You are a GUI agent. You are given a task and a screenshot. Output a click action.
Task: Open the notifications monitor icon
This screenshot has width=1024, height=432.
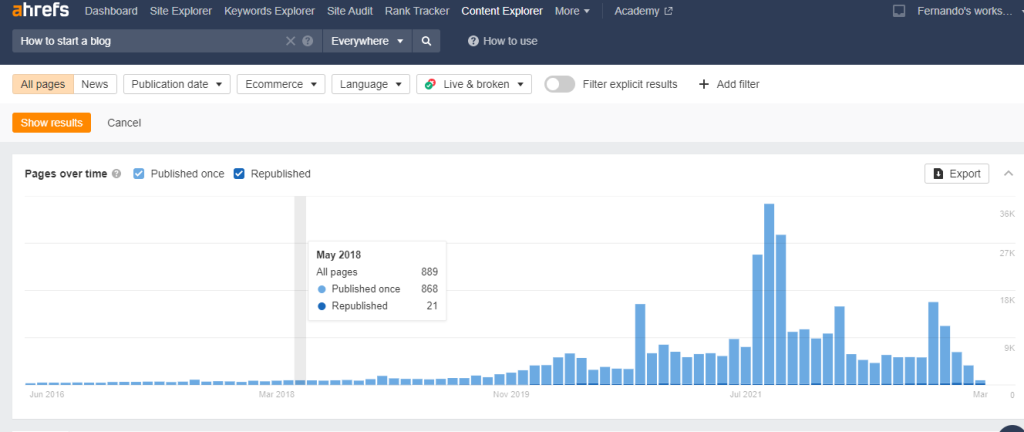pos(899,11)
